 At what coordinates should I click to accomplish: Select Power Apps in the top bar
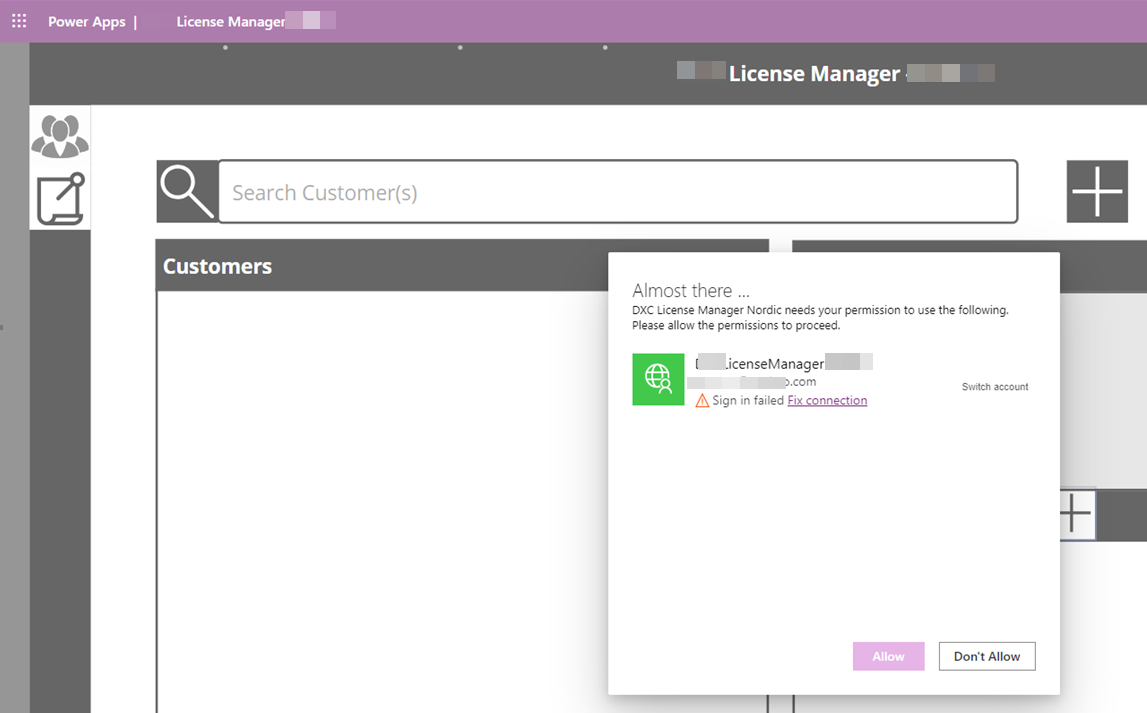coord(88,21)
